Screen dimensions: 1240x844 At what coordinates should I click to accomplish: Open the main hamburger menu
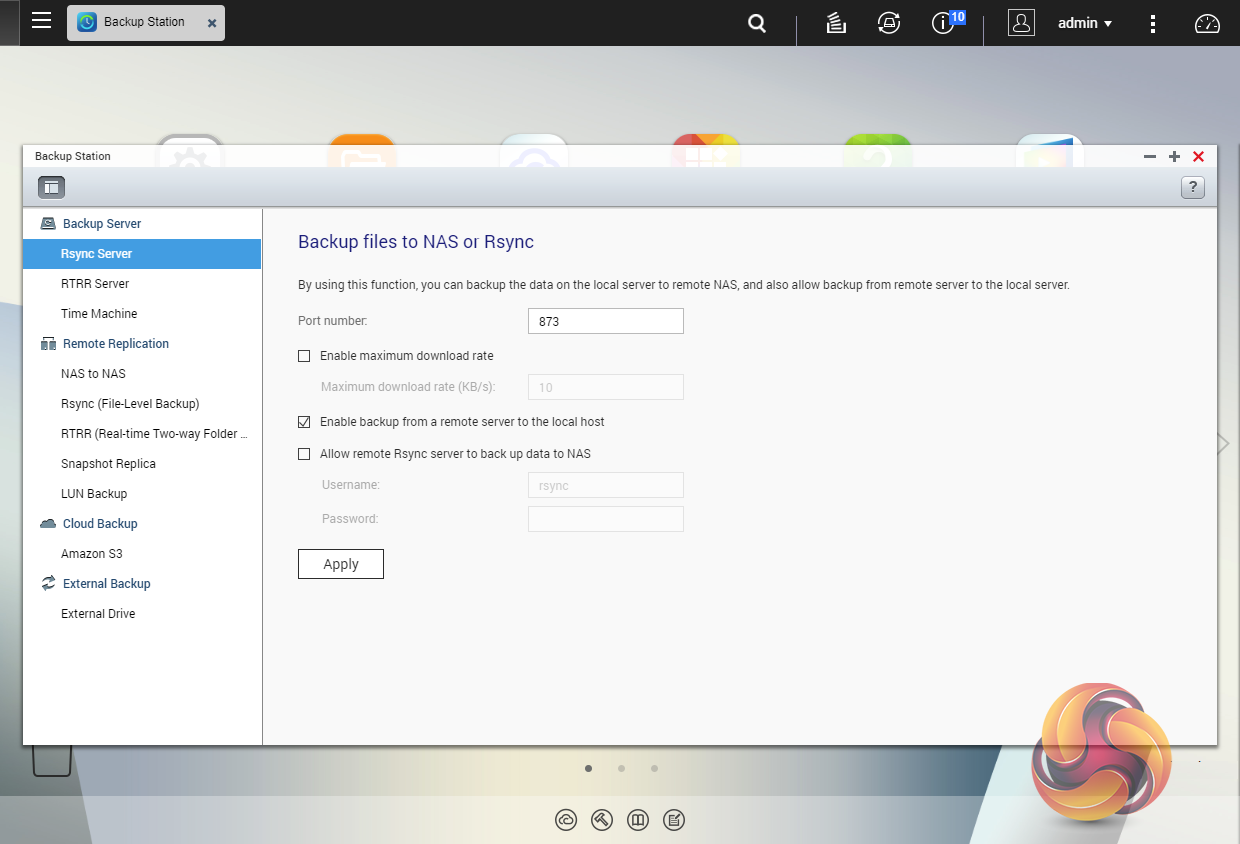[x=41, y=20]
